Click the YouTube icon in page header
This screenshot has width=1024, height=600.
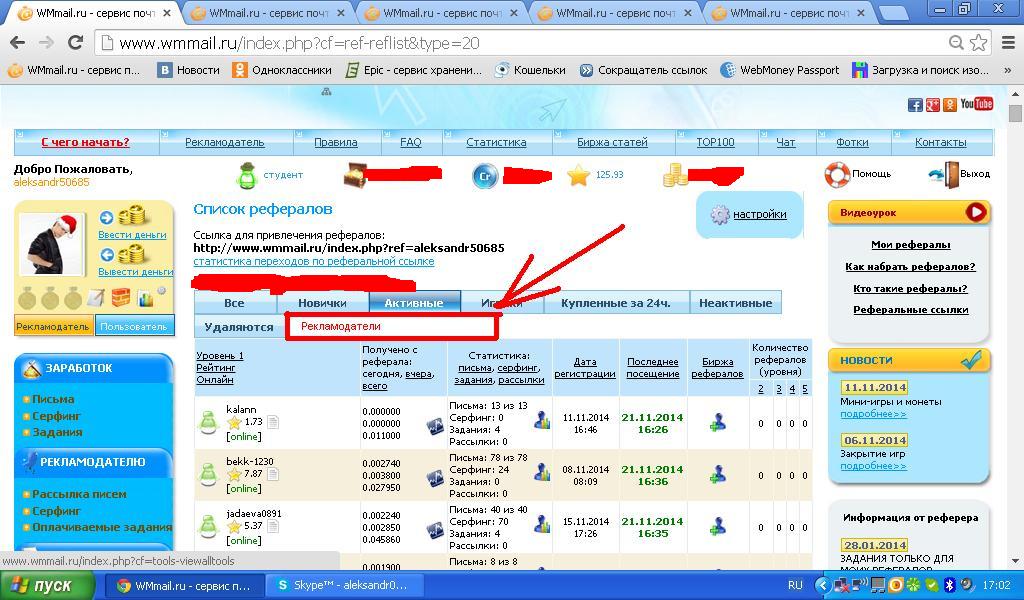click(x=976, y=104)
